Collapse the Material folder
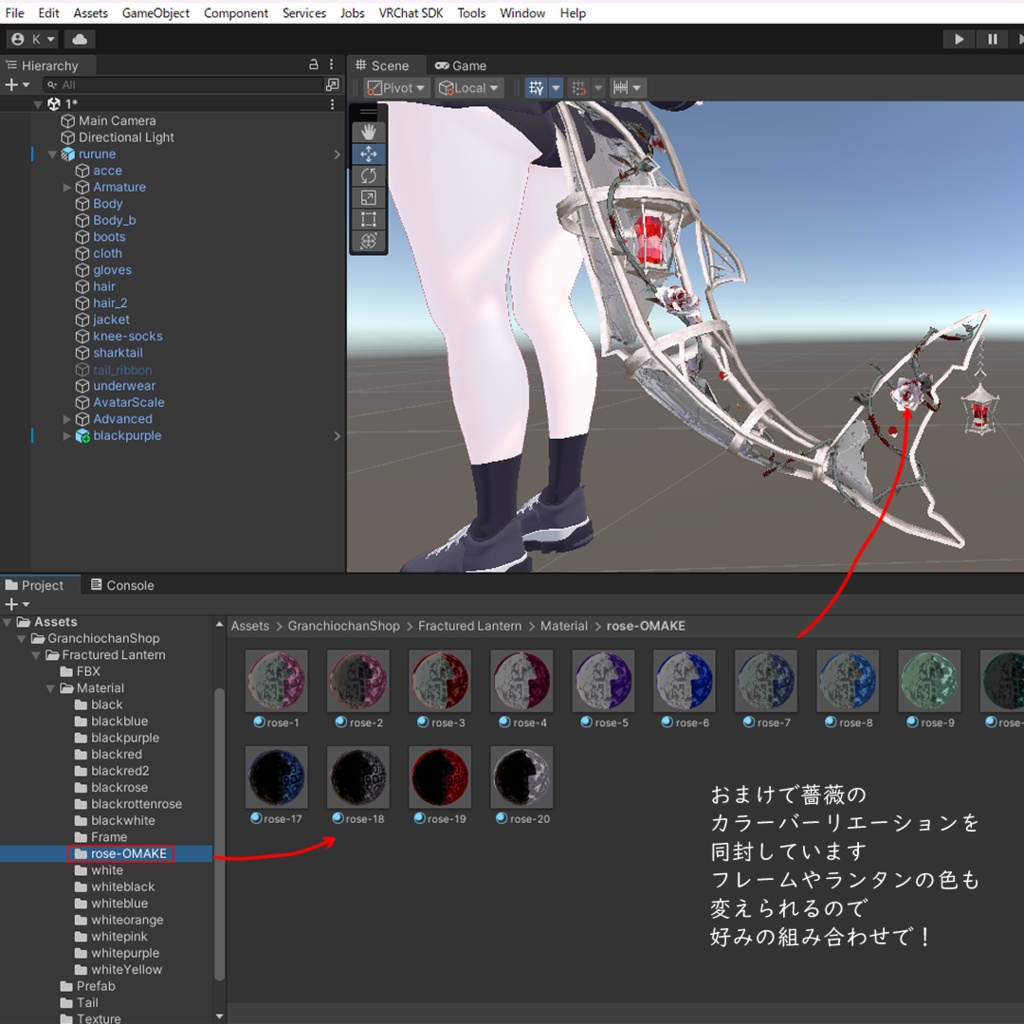Image resolution: width=1024 pixels, height=1024 pixels. (50, 688)
